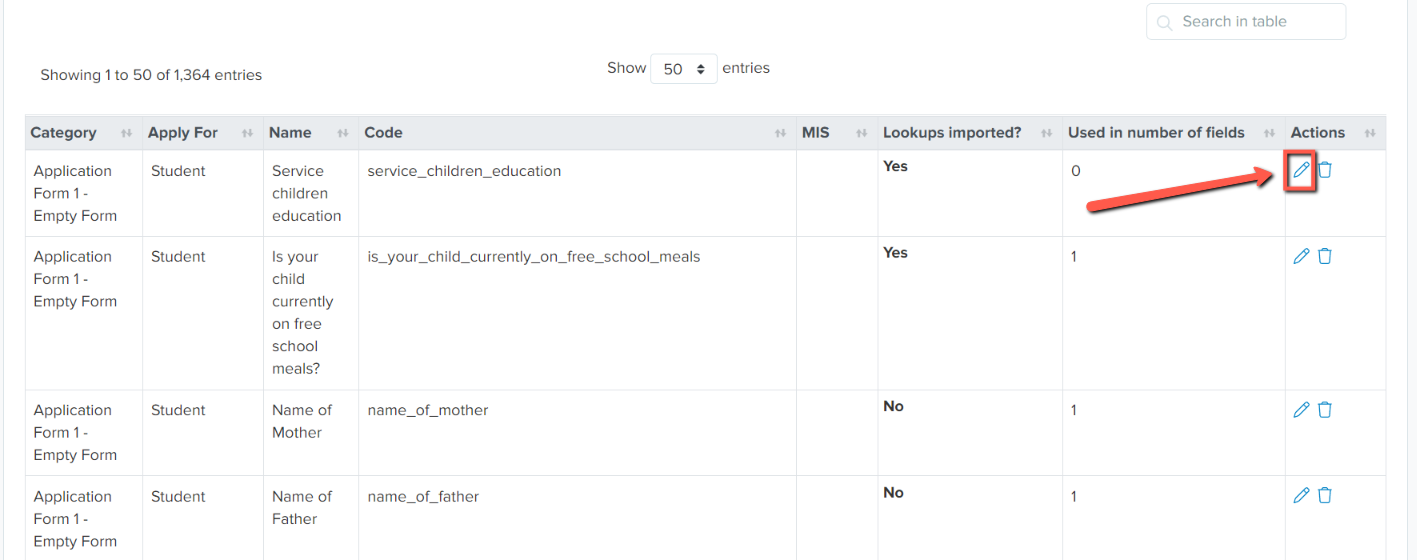This screenshot has height=560, width=1417.
Task: Click trash icon for name_of_mother row
Action: 1324,409
